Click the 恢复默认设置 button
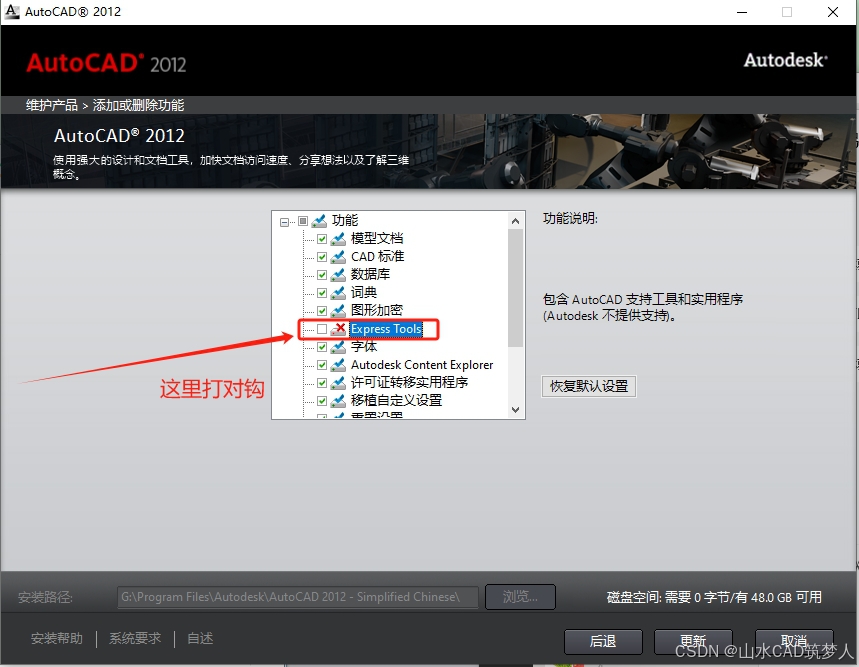Screen dimensions: 859x667 (588, 386)
